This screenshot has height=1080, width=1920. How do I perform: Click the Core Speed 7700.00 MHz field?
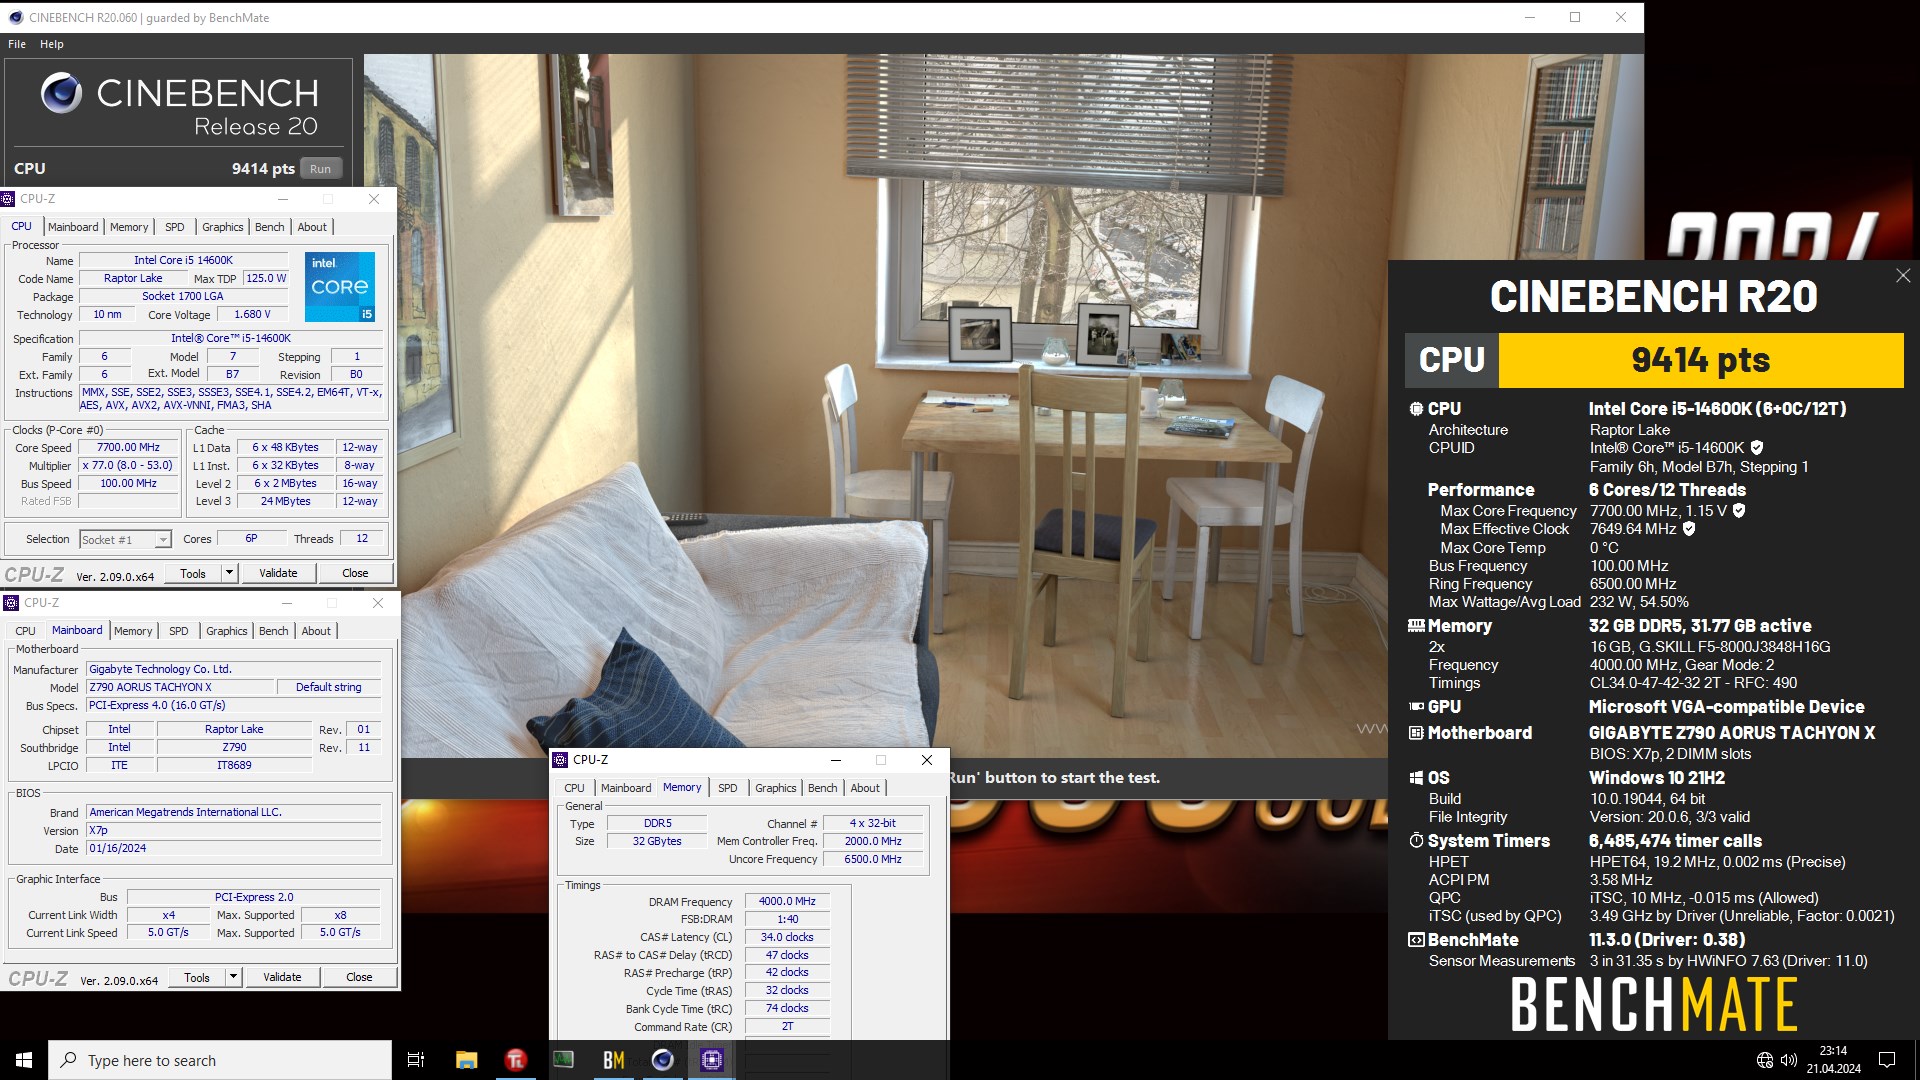(128, 448)
